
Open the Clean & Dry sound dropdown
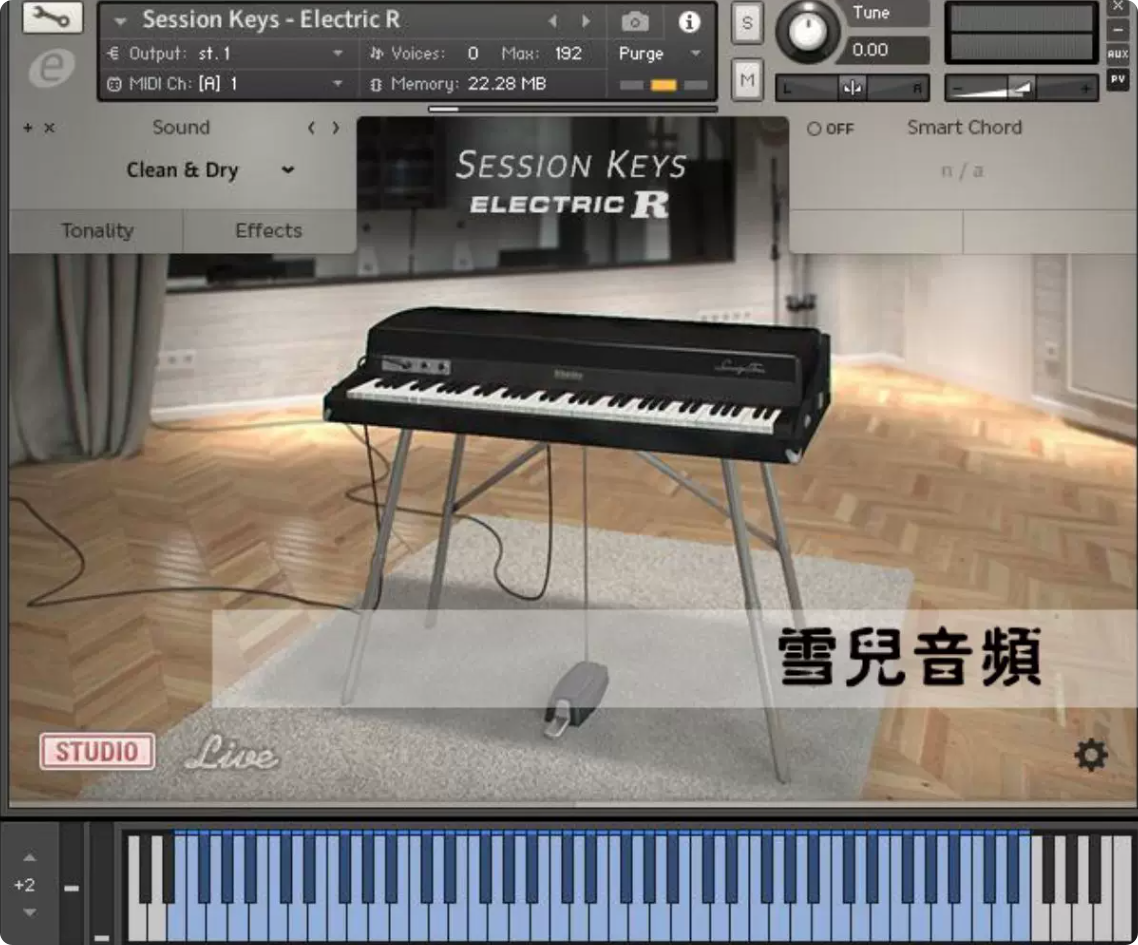(x=210, y=170)
